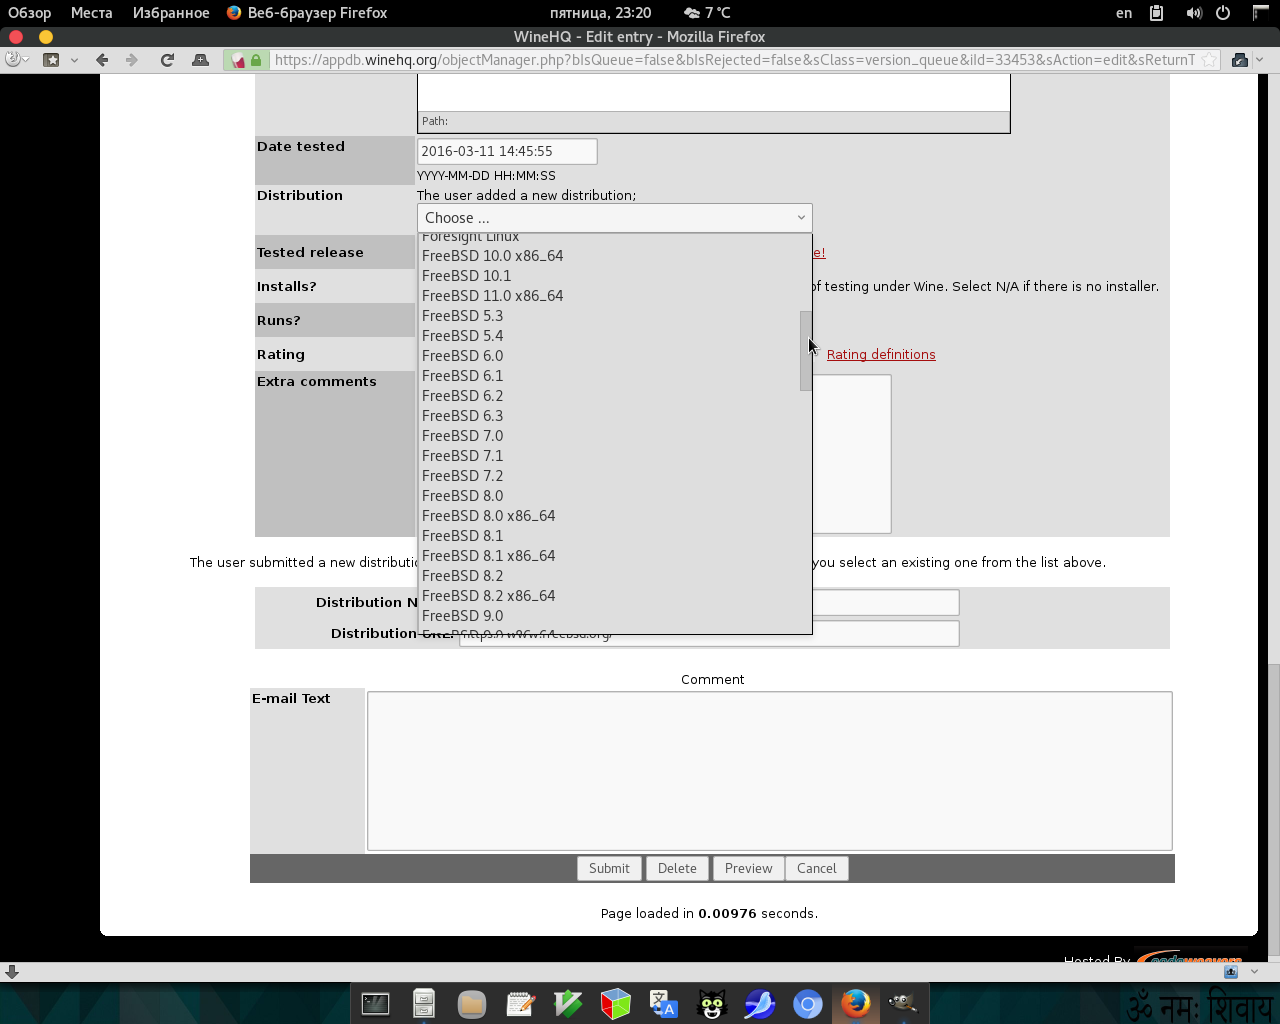Open the green Vim editor in dock
Viewport: 1280px width, 1024px height.
coord(568,1003)
